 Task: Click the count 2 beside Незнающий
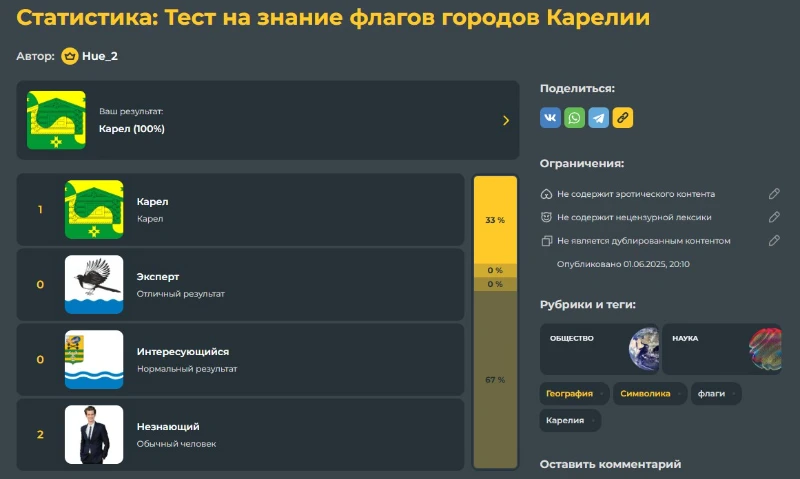[40, 435]
